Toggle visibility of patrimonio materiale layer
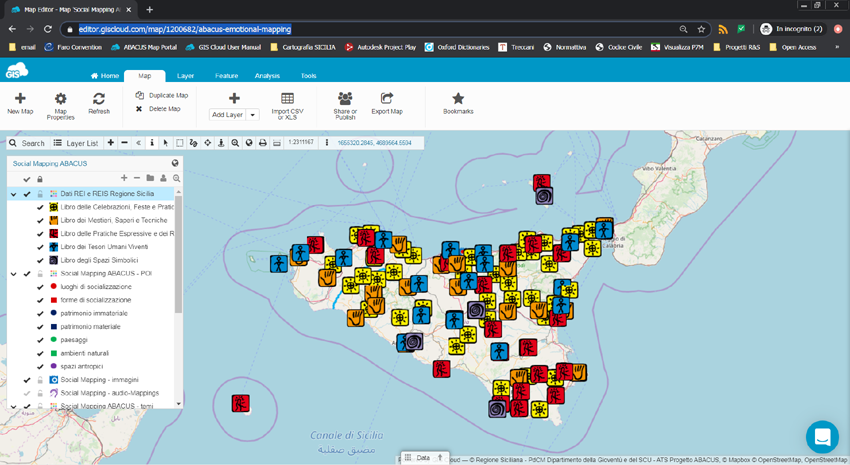Viewport: 850px width, 465px height. click(x=40, y=327)
